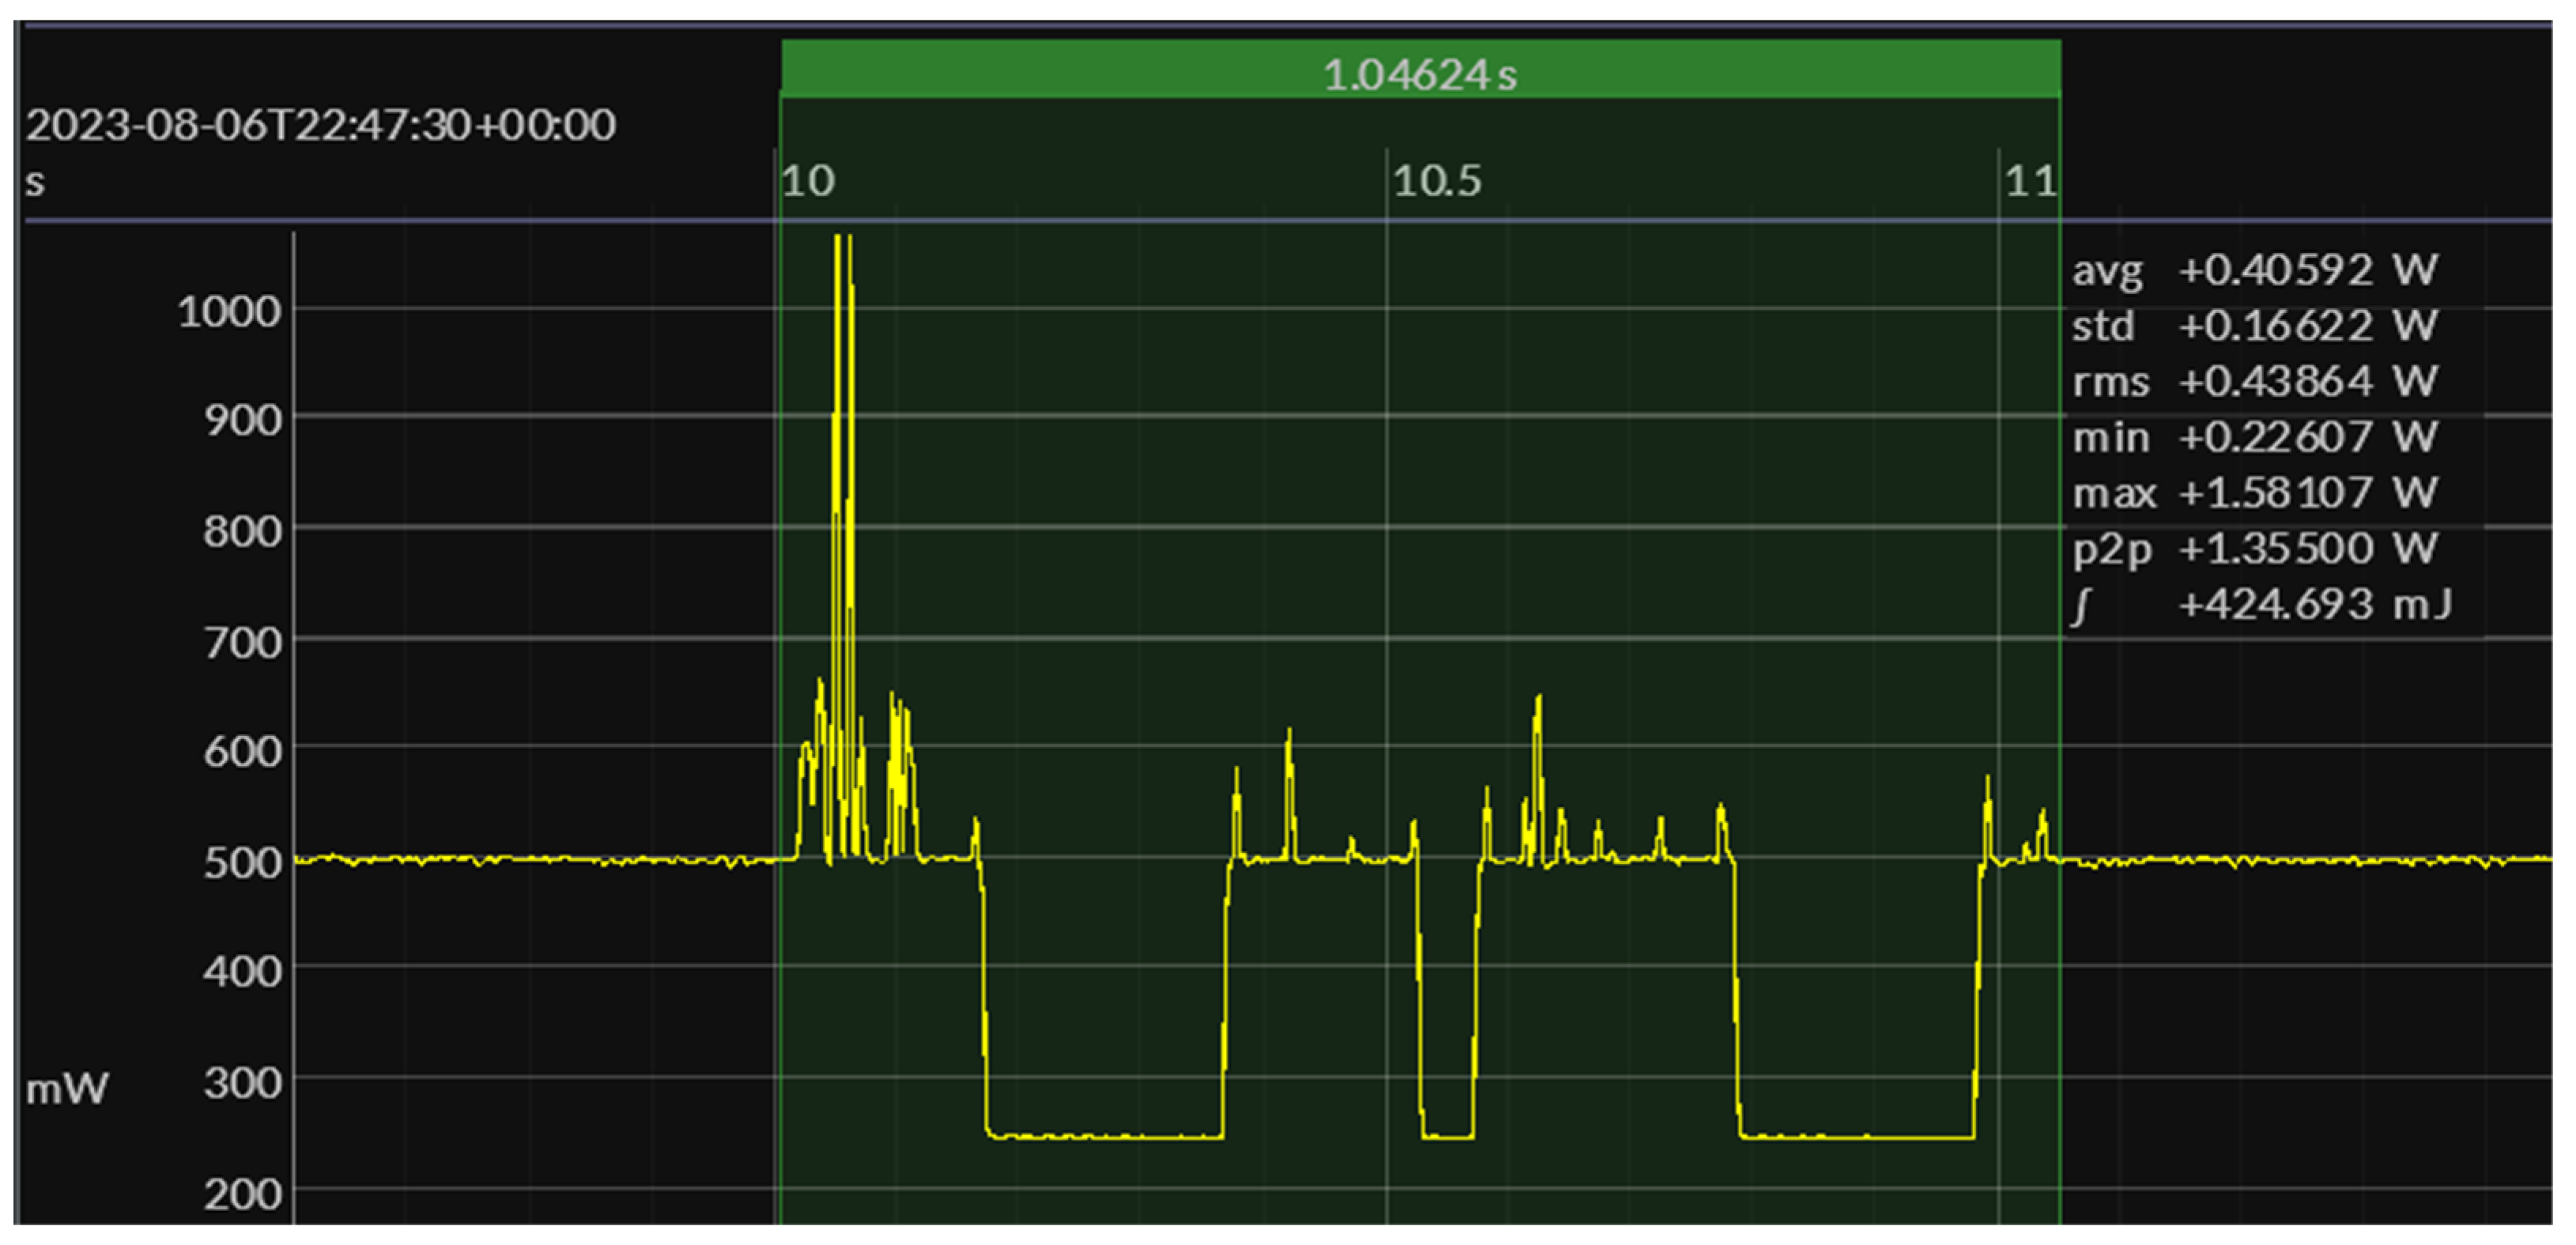Image resolution: width=2576 pixels, height=1245 pixels.
Task: Click the 1000 y-axis tick label
Action: (x=229, y=312)
